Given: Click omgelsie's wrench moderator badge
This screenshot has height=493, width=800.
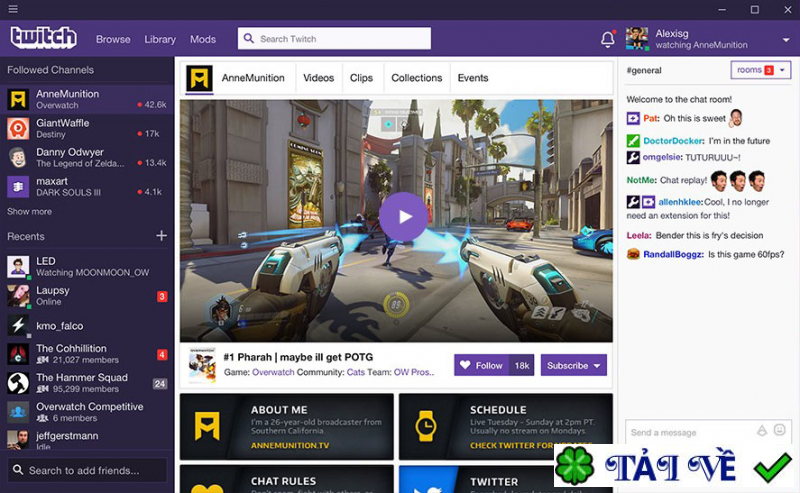Looking at the screenshot, I should (x=633, y=157).
